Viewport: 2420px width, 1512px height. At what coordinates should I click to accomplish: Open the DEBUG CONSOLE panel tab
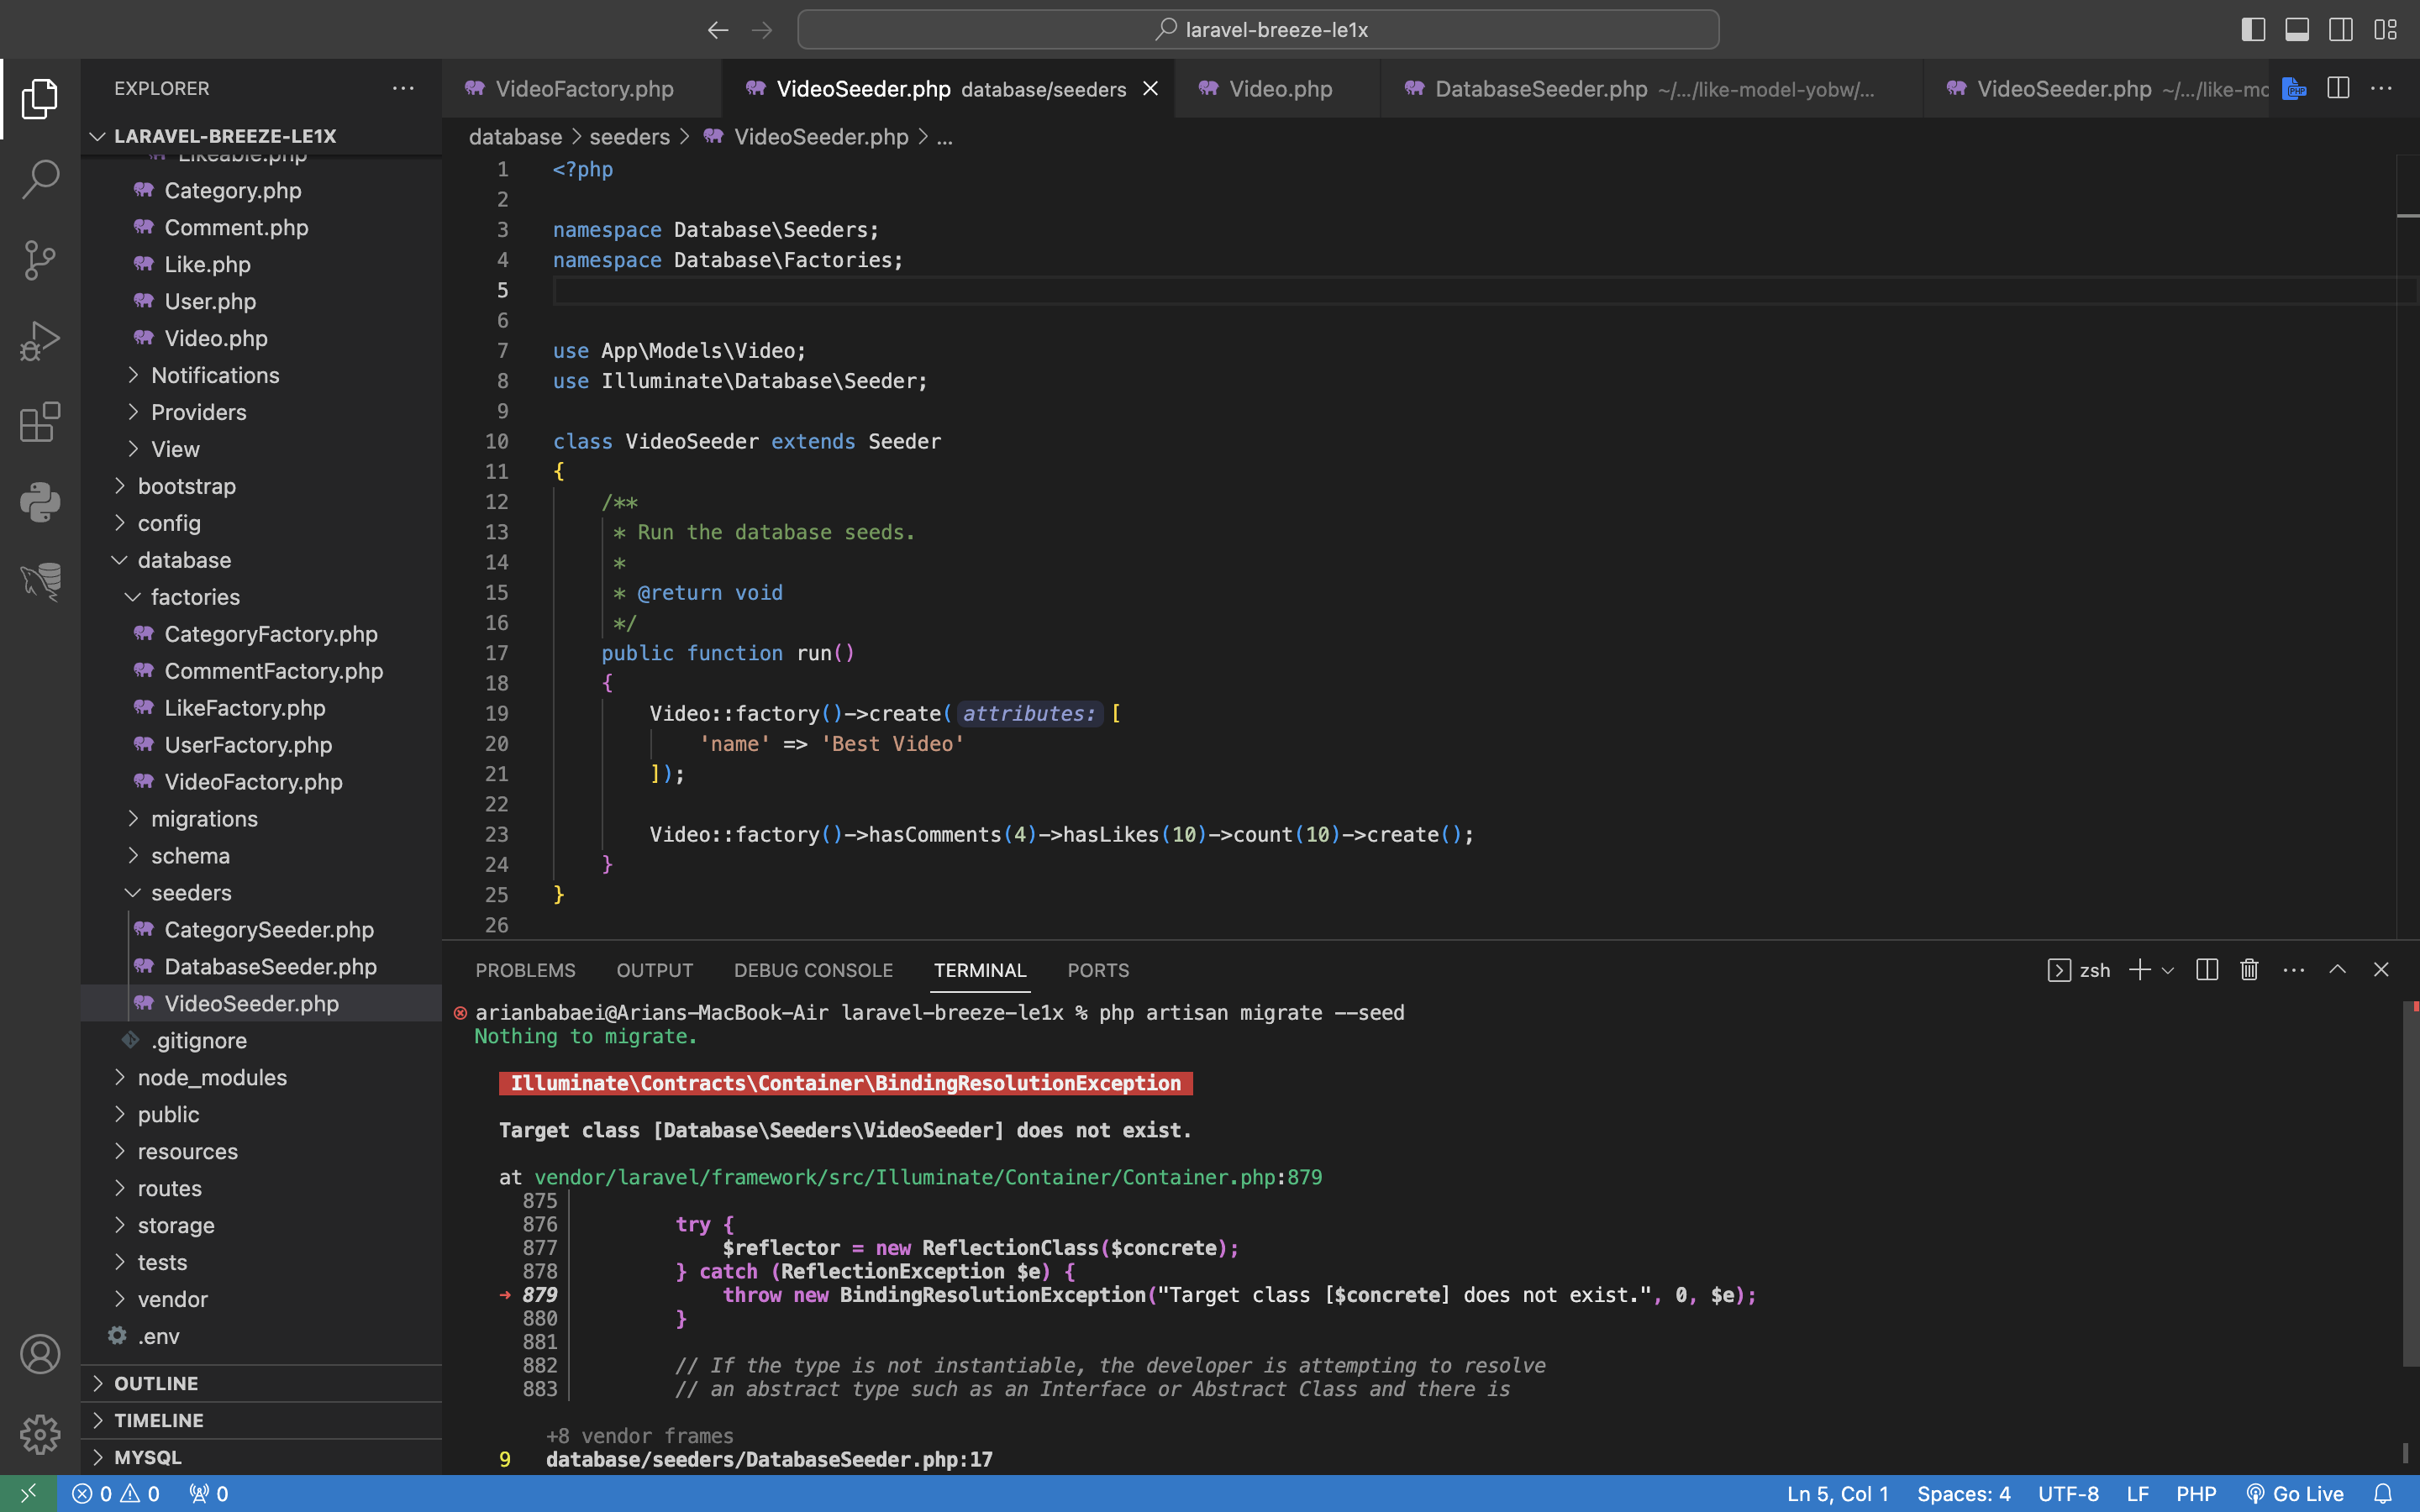[813, 970]
